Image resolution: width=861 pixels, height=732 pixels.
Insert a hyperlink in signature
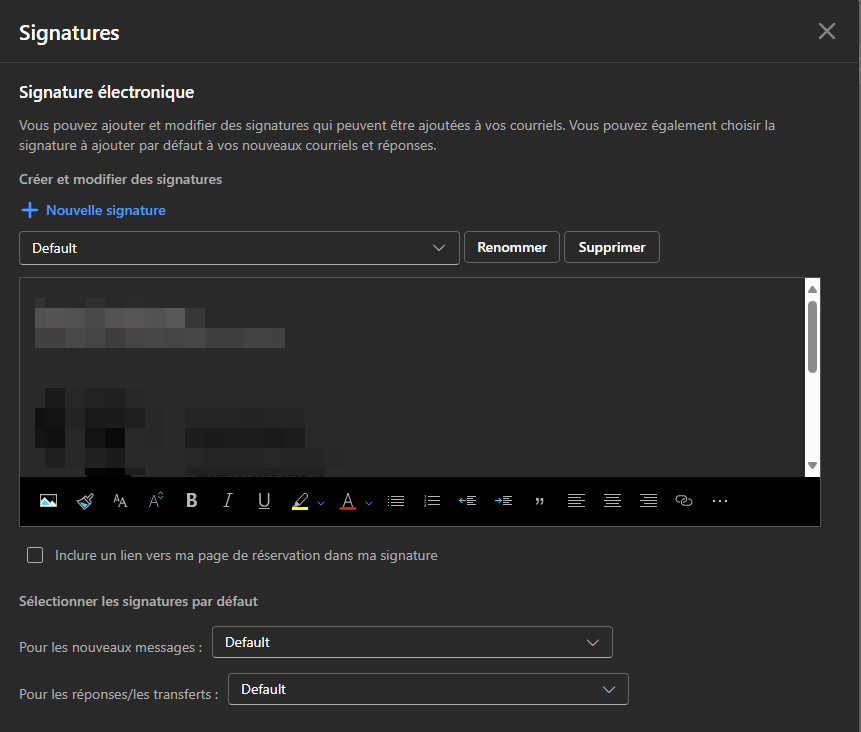684,501
